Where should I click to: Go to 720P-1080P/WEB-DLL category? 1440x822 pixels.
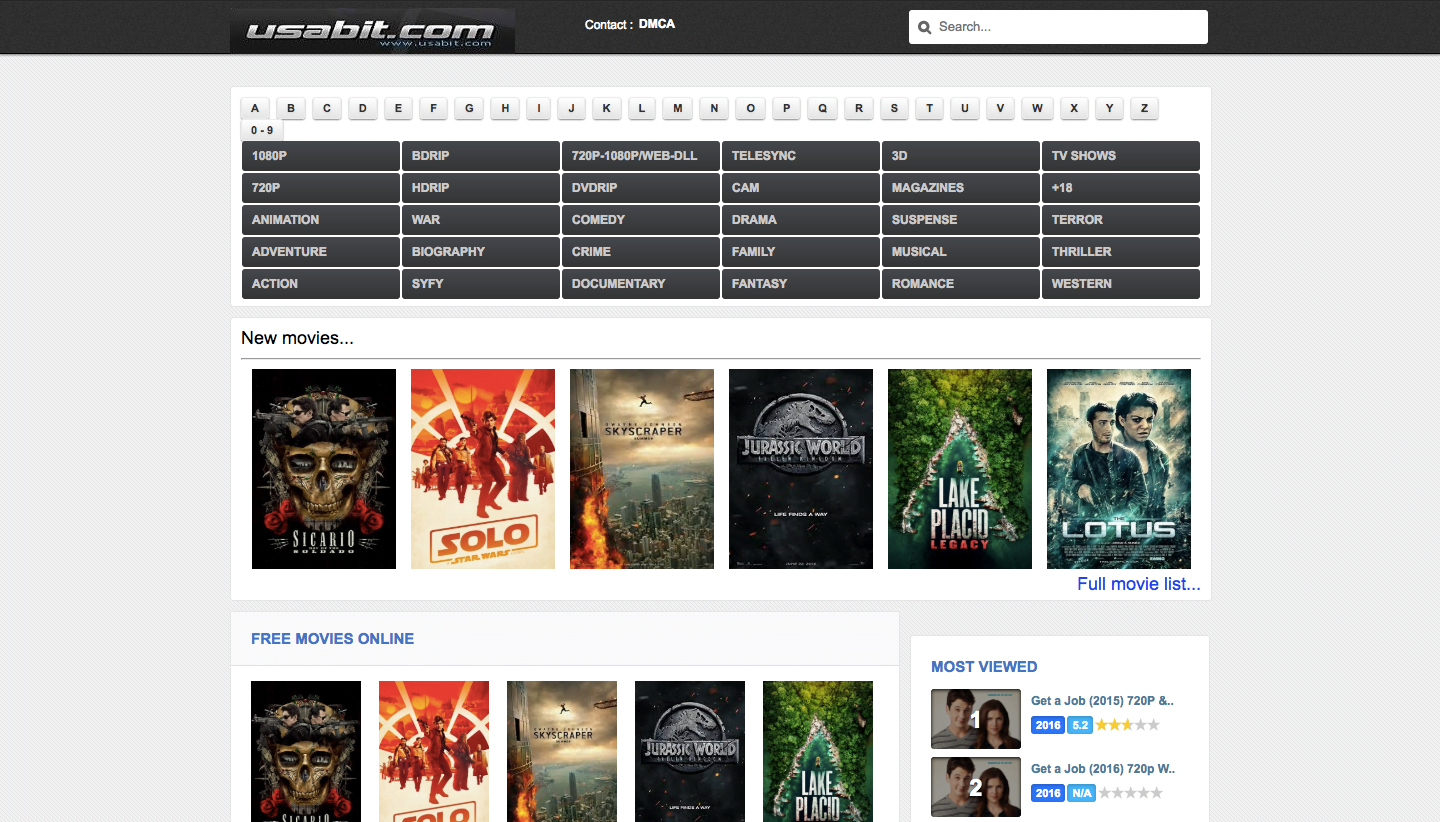tap(641, 156)
